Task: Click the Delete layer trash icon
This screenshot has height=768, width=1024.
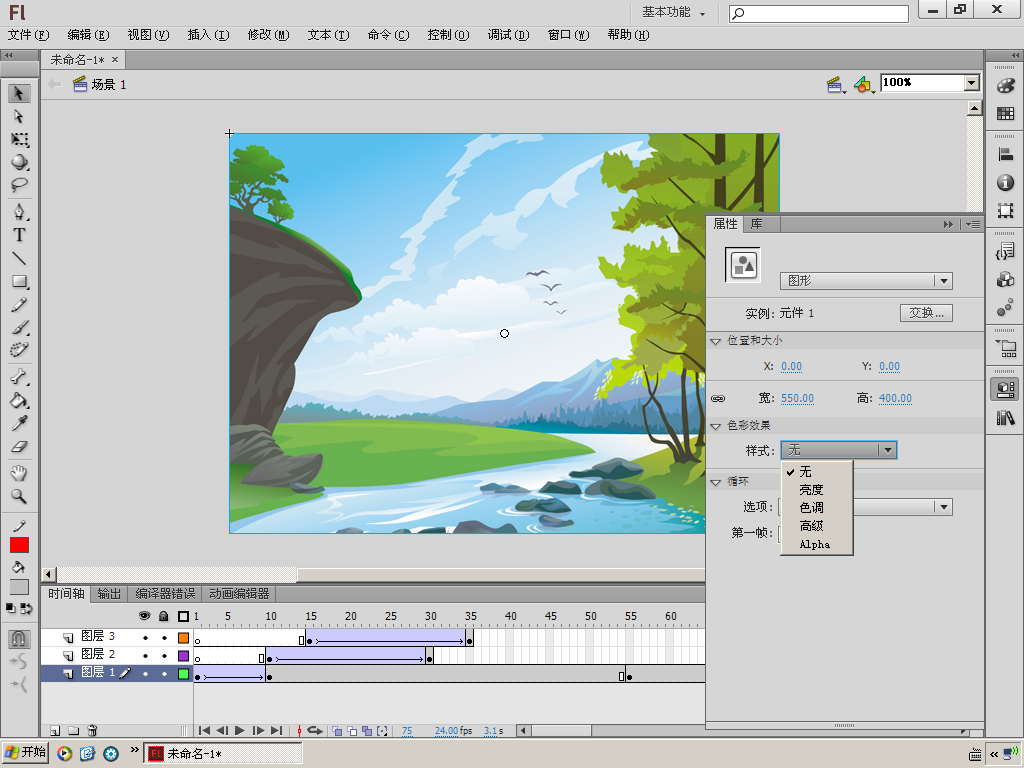Action: coord(93,731)
